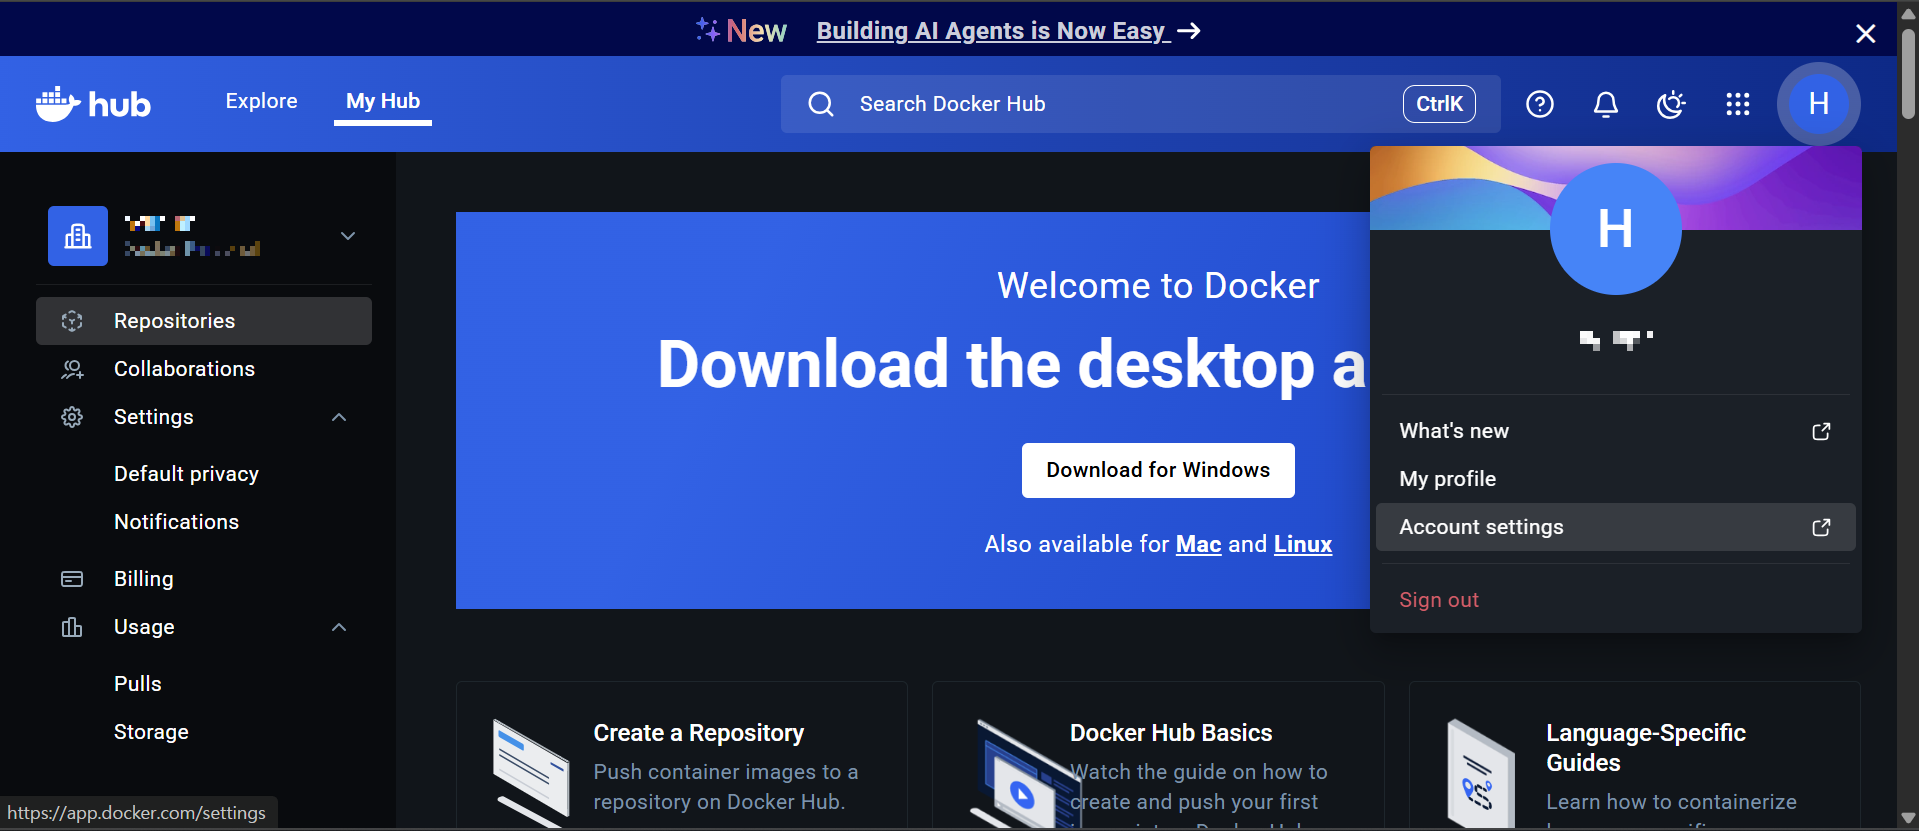Click the Welcome to Docker text
Screen dimensions: 1919x831
coord(1158,286)
